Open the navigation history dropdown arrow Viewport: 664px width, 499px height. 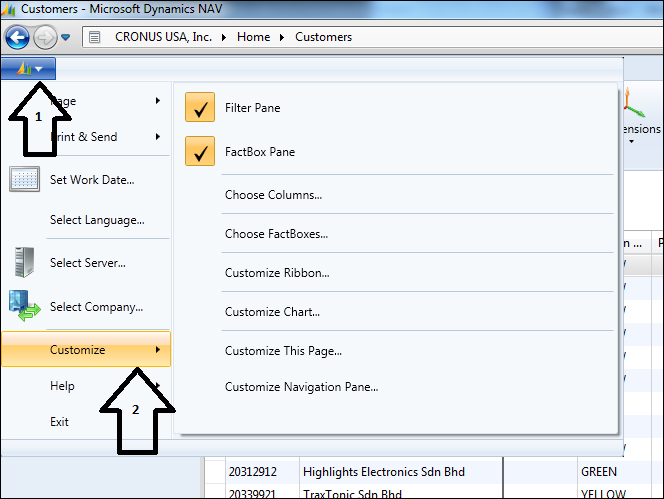[66, 38]
